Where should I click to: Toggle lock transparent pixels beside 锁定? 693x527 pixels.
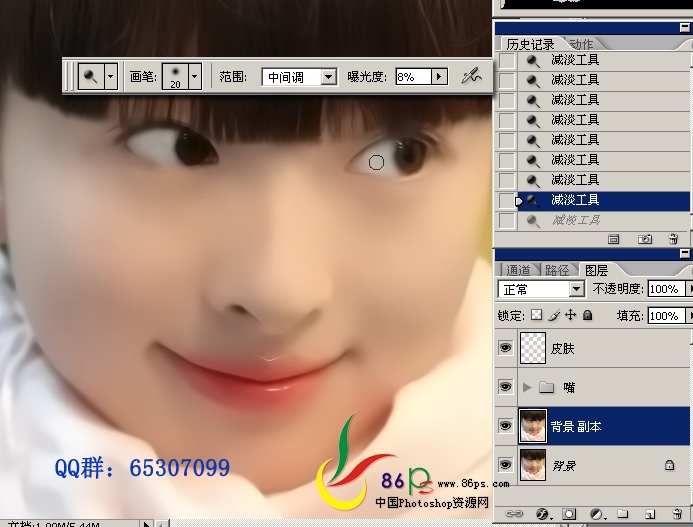(x=537, y=315)
